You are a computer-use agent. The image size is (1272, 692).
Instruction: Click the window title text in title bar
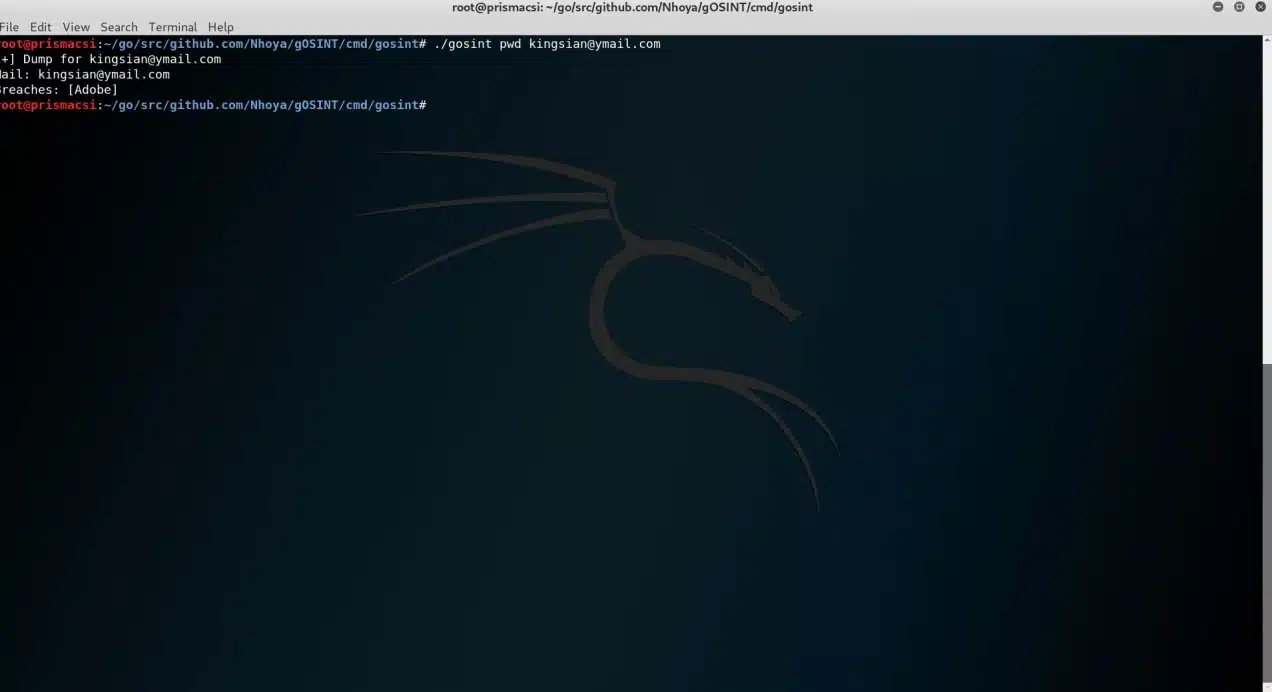633,7
